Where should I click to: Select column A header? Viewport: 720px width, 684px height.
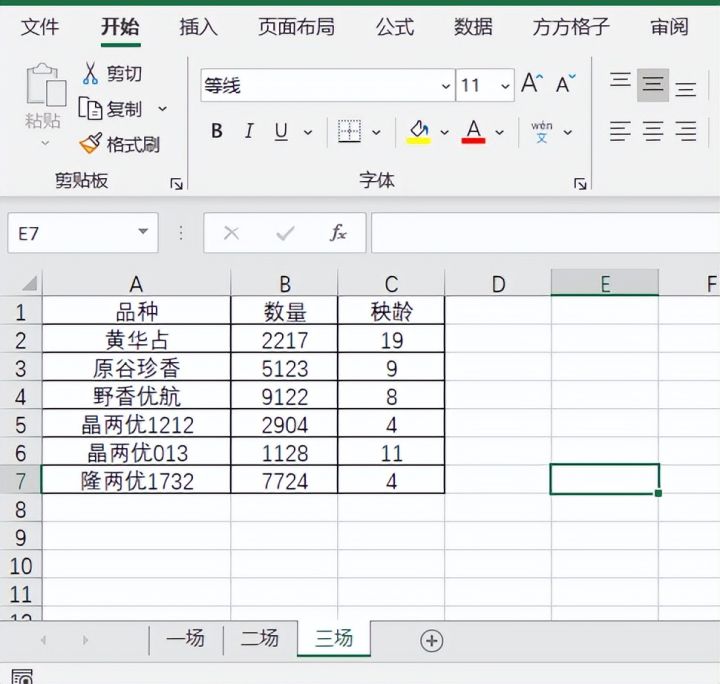pos(136,283)
